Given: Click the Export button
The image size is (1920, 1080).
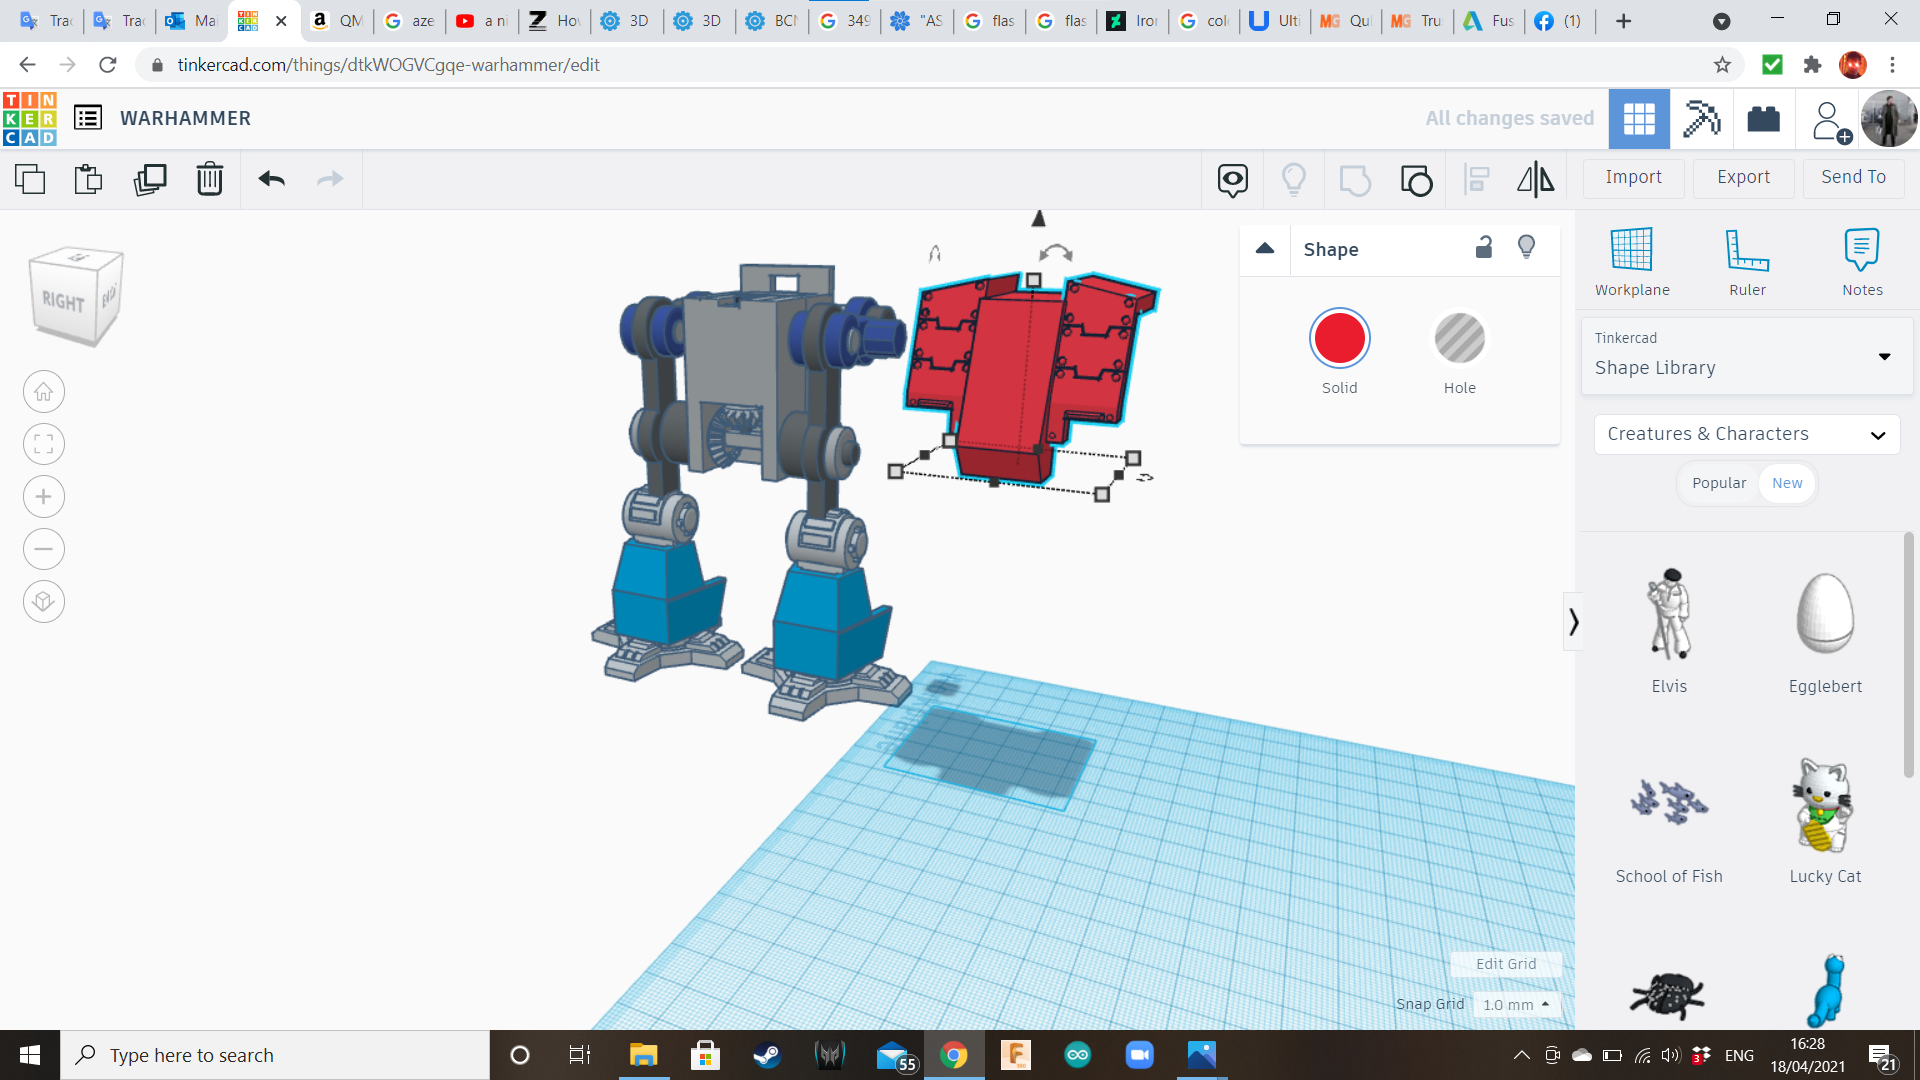Looking at the screenshot, I should (x=1743, y=177).
